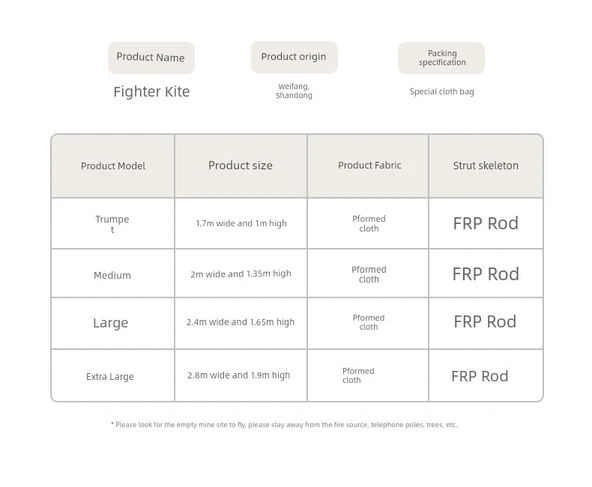Click the safety note below the table
The height and width of the screenshot is (487, 592).
click(284, 425)
